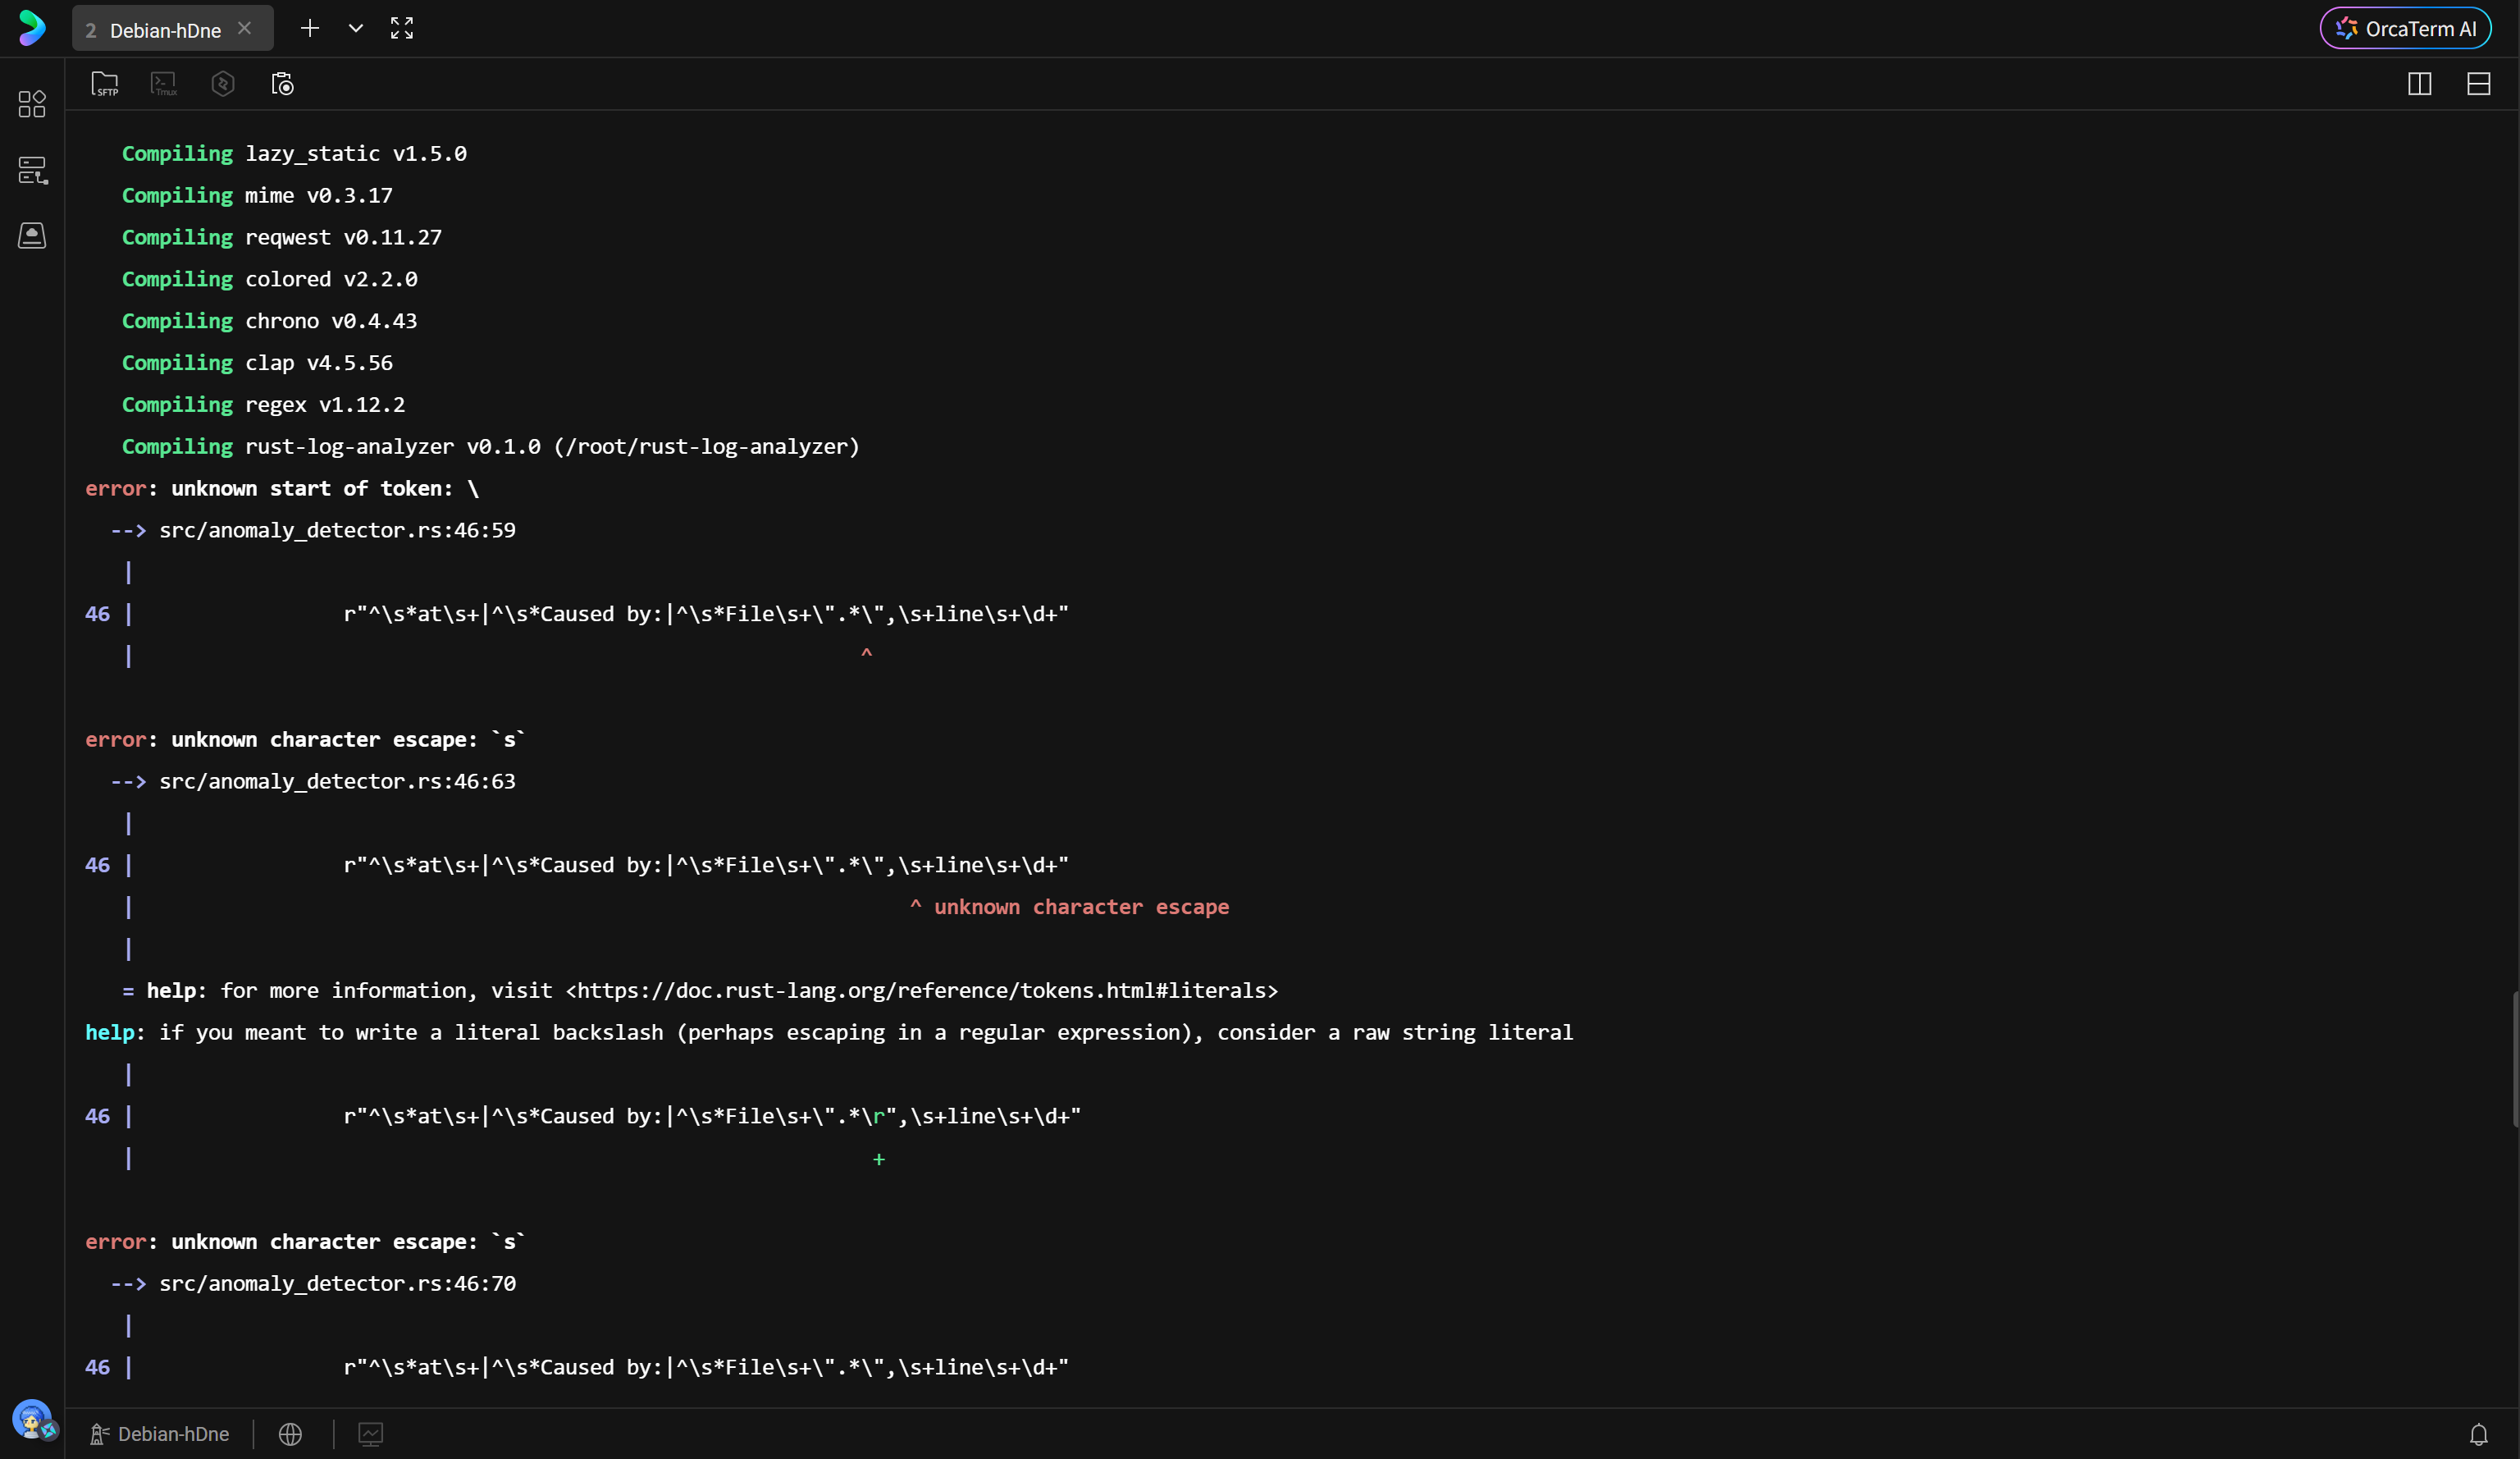Open the SFTP file browser
The width and height of the screenshot is (2520, 1459).
tap(104, 84)
